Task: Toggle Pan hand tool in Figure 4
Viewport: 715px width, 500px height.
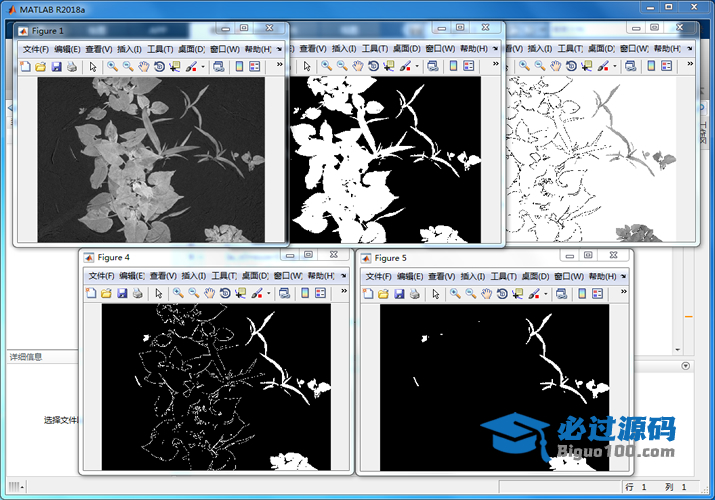Action: point(209,293)
